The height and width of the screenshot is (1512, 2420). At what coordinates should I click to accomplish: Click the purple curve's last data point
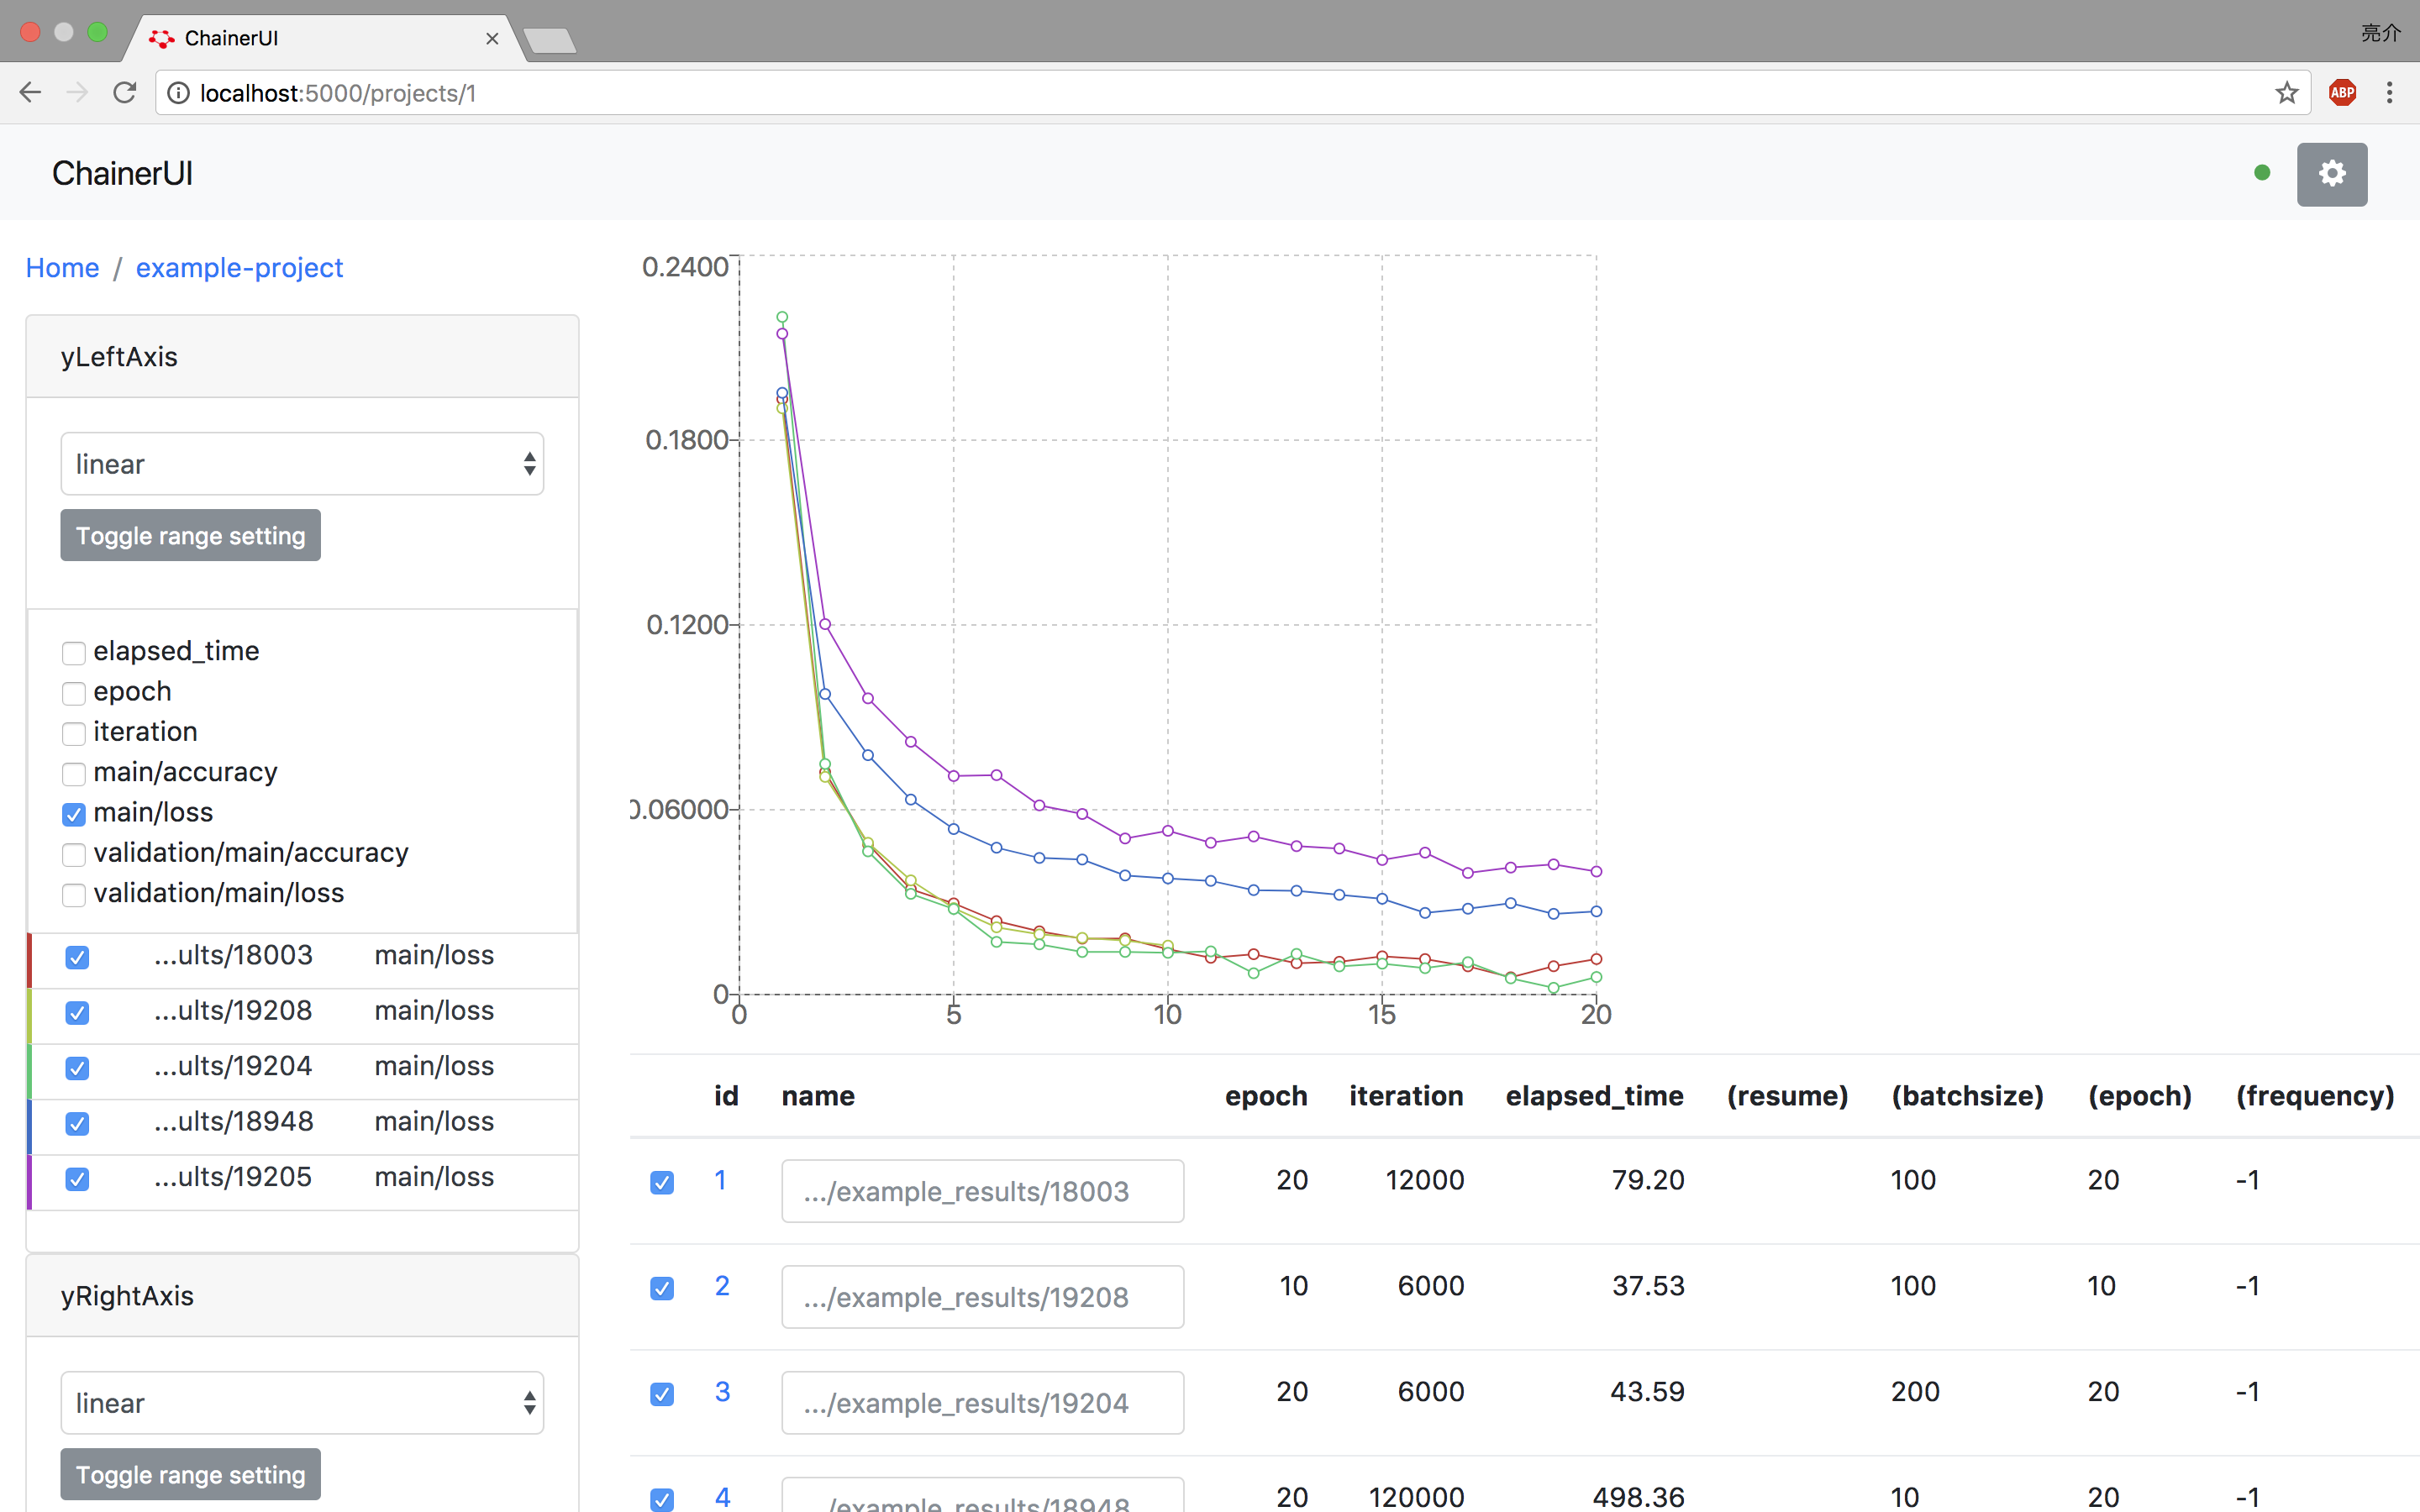tap(1596, 871)
